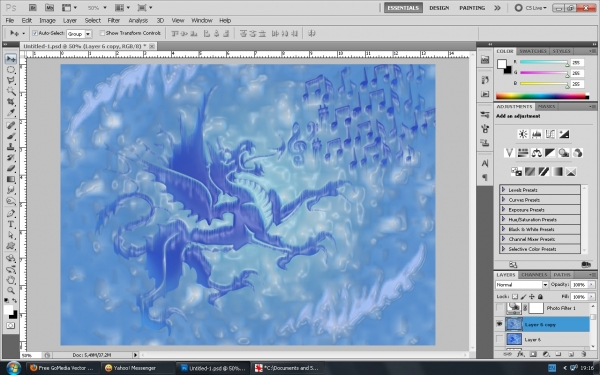Viewport: 600px width, 375px height.
Task: Toggle lock position icon
Action: [x=532, y=297]
